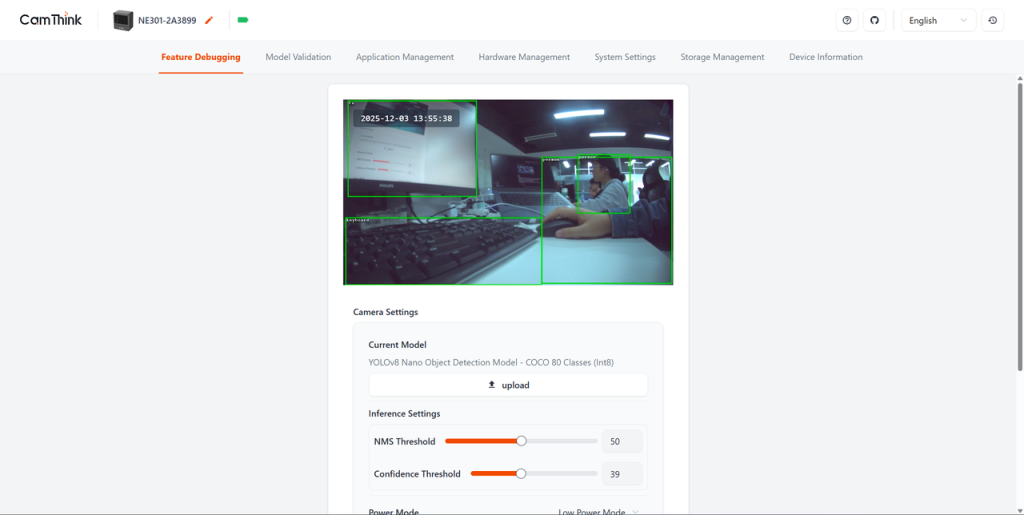View the Device Information tab
Image resolution: width=1024 pixels, height=515 pixels.
click(825, 57)
